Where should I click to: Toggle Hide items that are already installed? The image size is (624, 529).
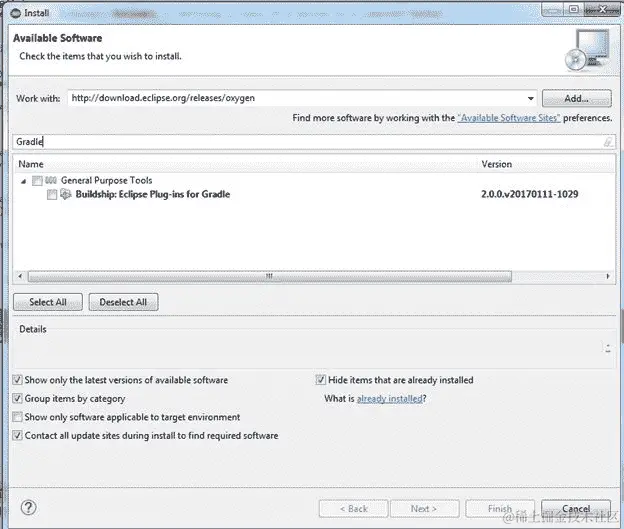point(320,380)
